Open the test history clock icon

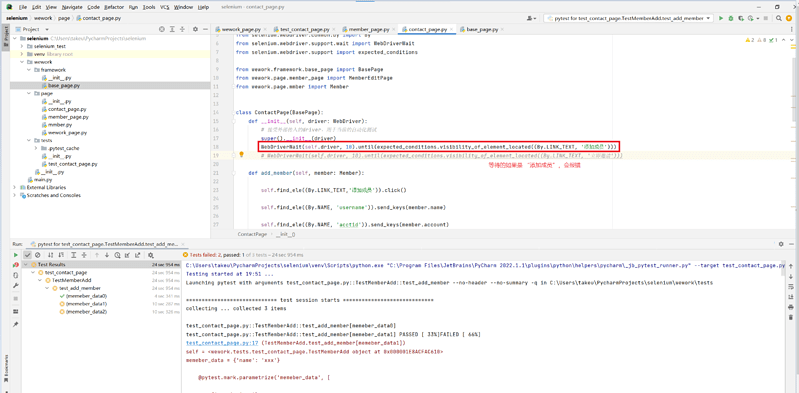[117, 255]
